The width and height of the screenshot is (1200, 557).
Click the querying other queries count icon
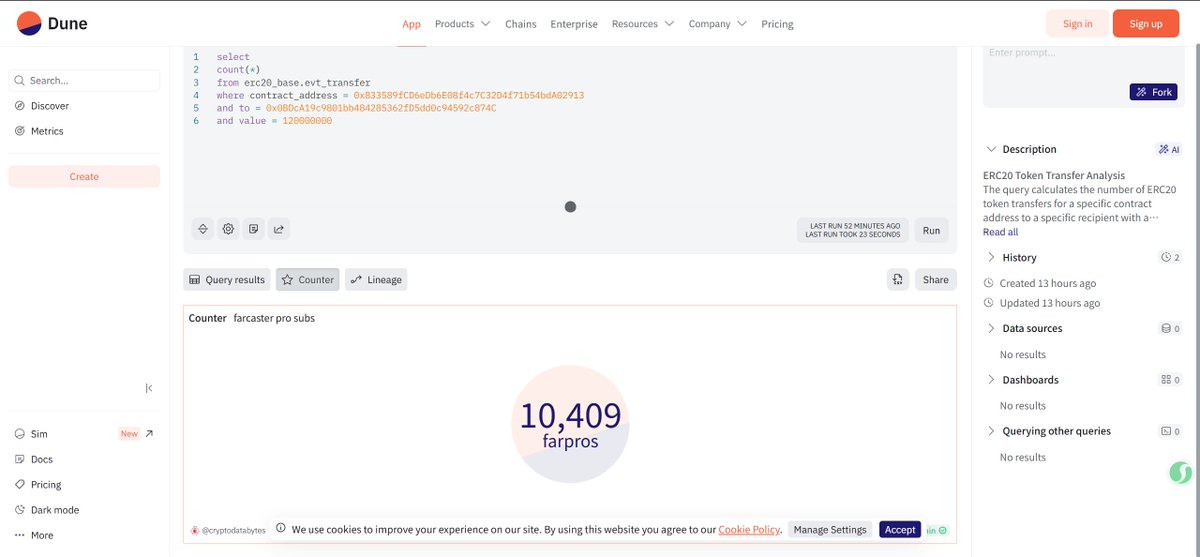(1171, 431)
